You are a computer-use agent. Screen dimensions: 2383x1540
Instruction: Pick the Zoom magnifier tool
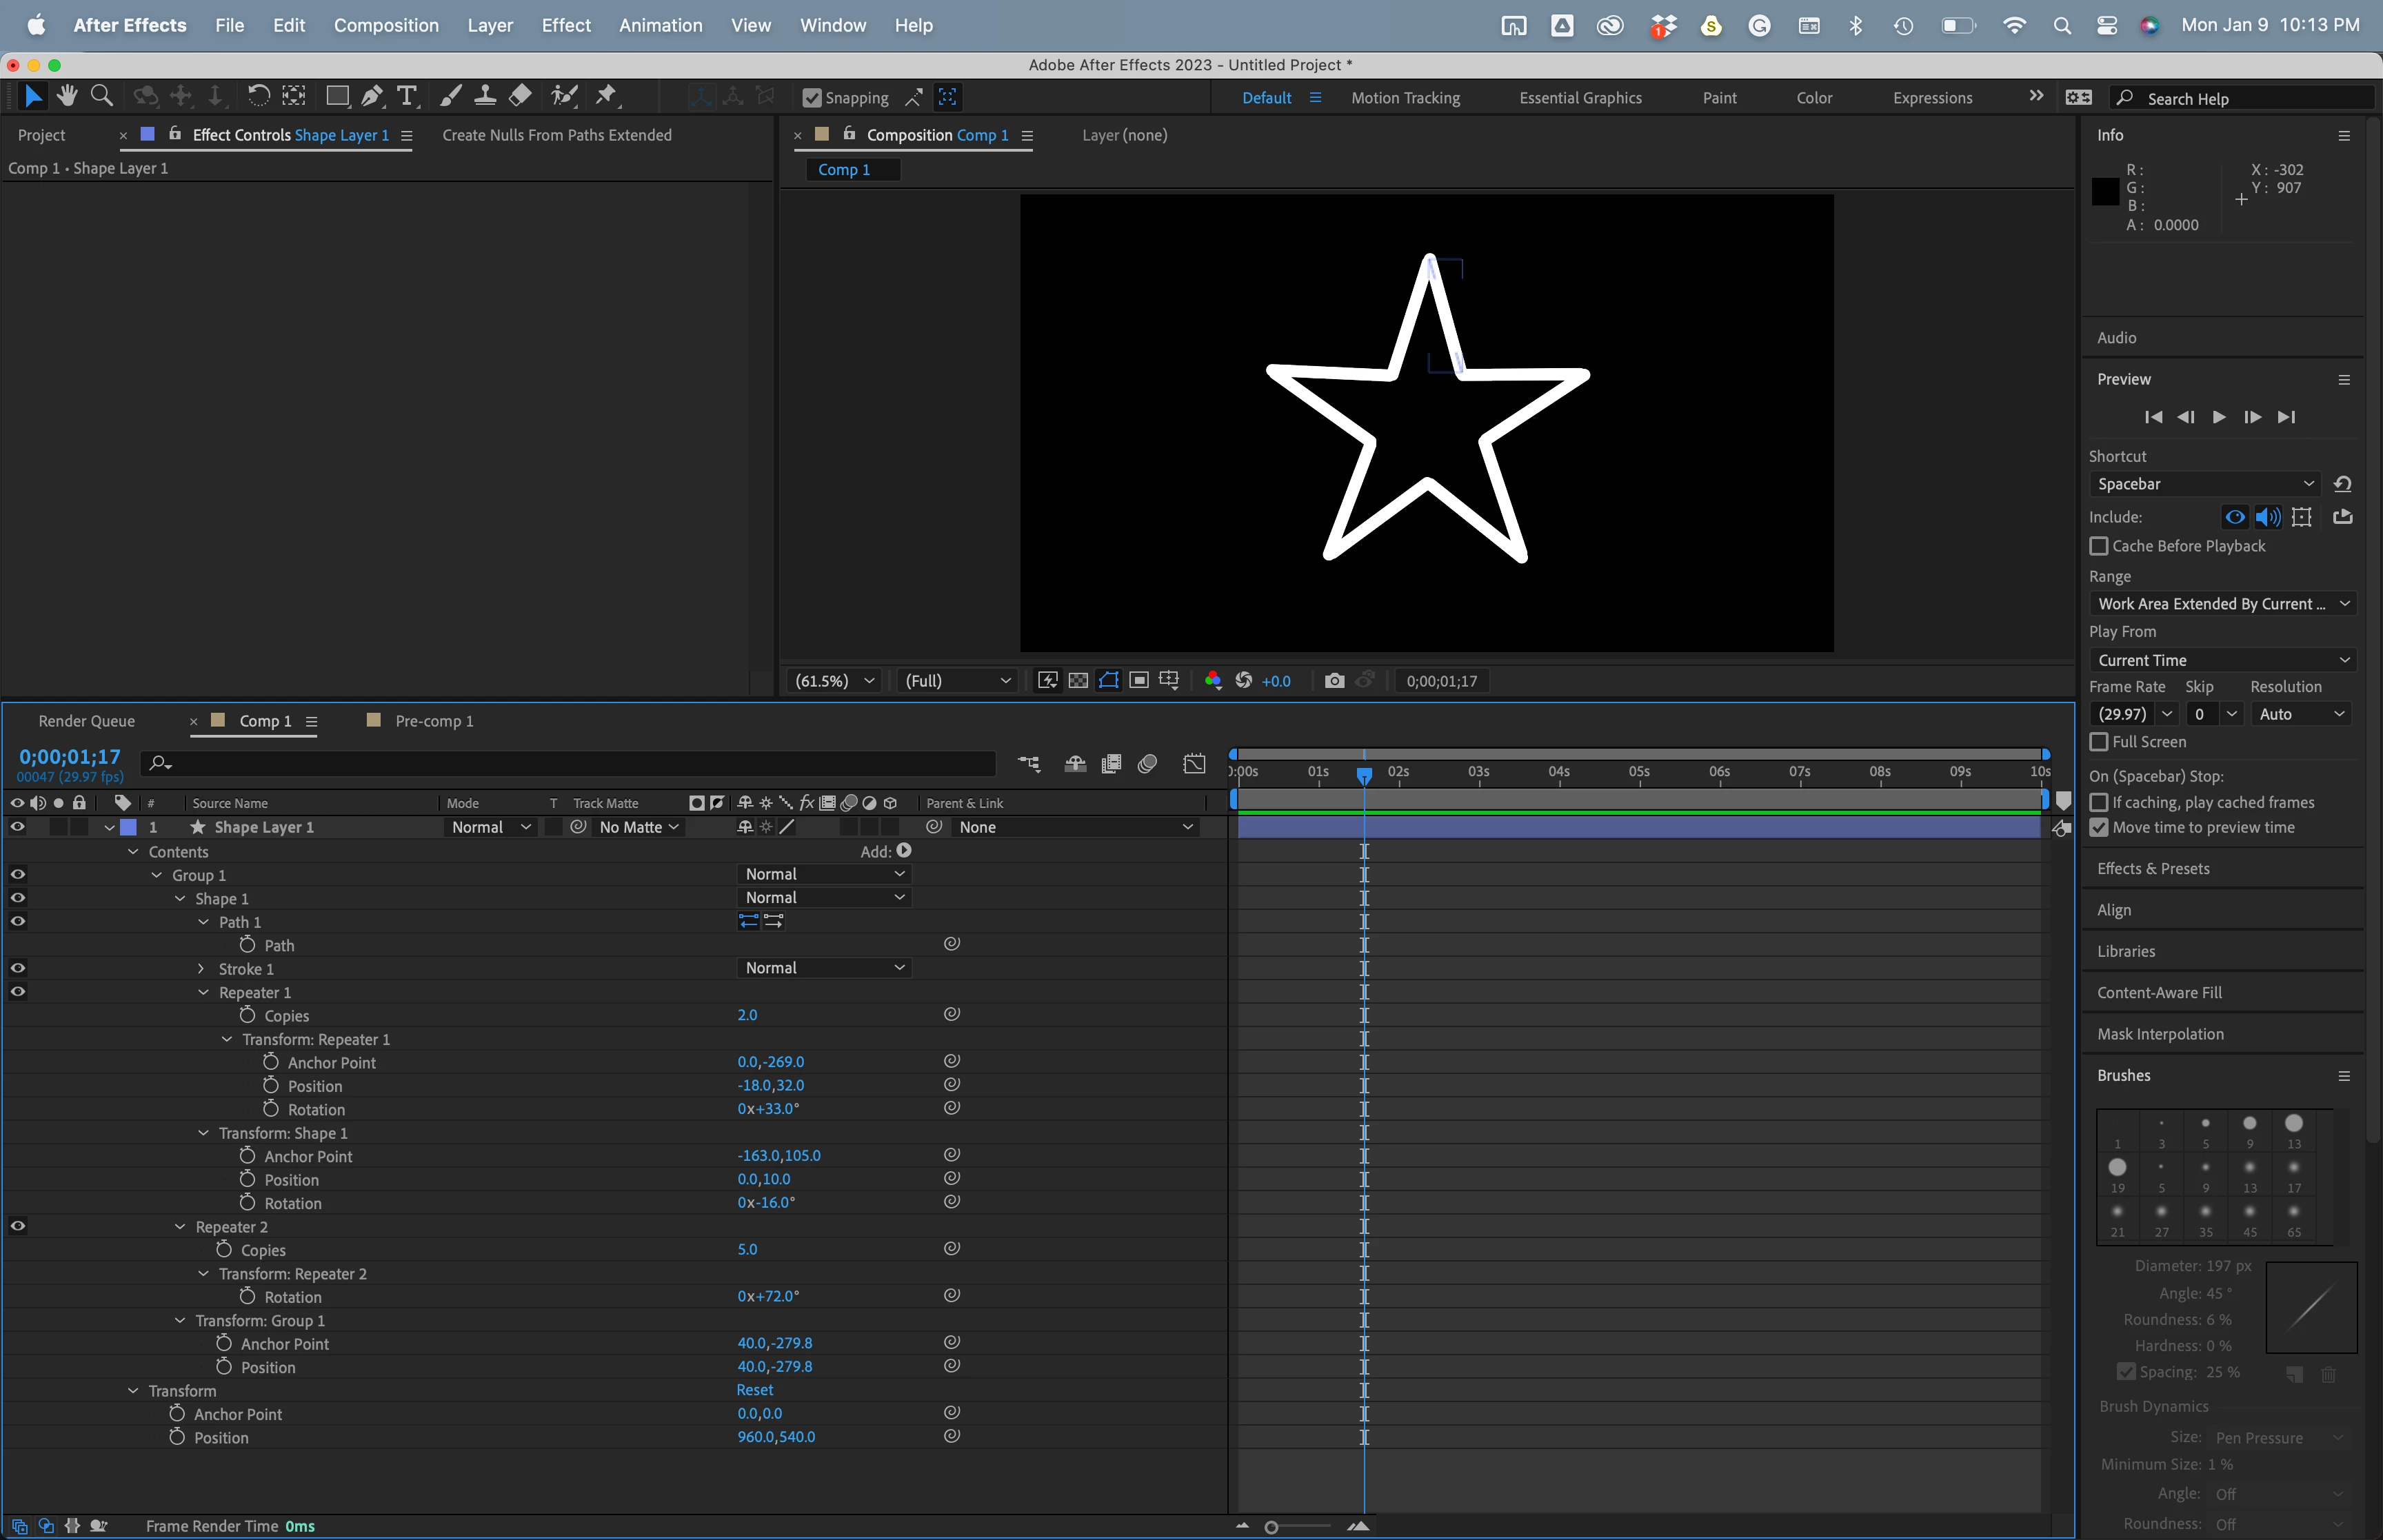(x=101, y=96)
